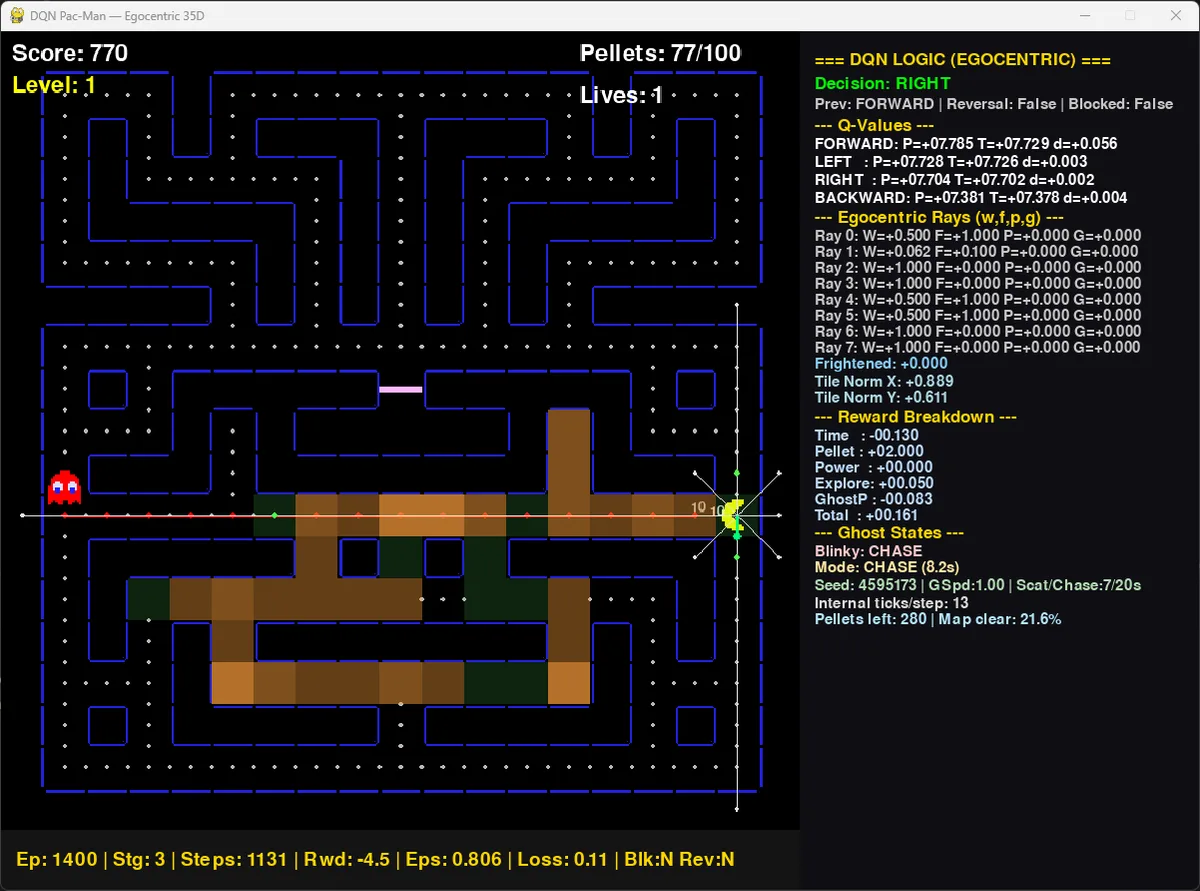Click the Blk:N Rev:N status bar entry
1200x891 pixels.
[680, 860]
